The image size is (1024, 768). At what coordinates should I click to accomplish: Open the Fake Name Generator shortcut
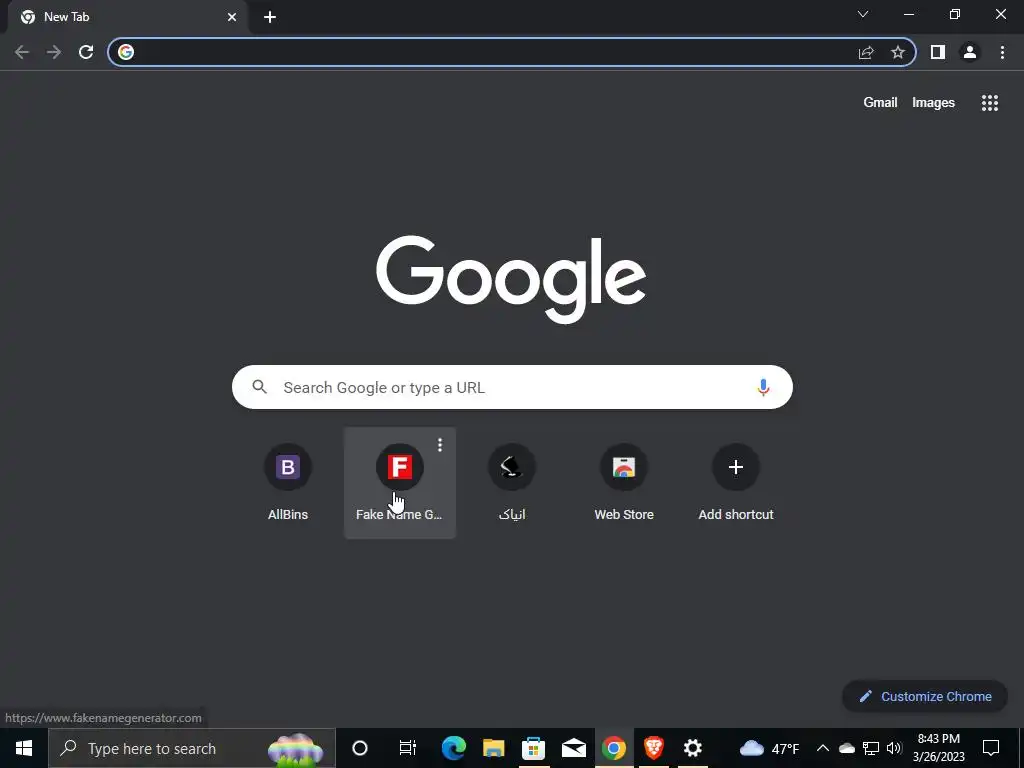tap(400, 483)
